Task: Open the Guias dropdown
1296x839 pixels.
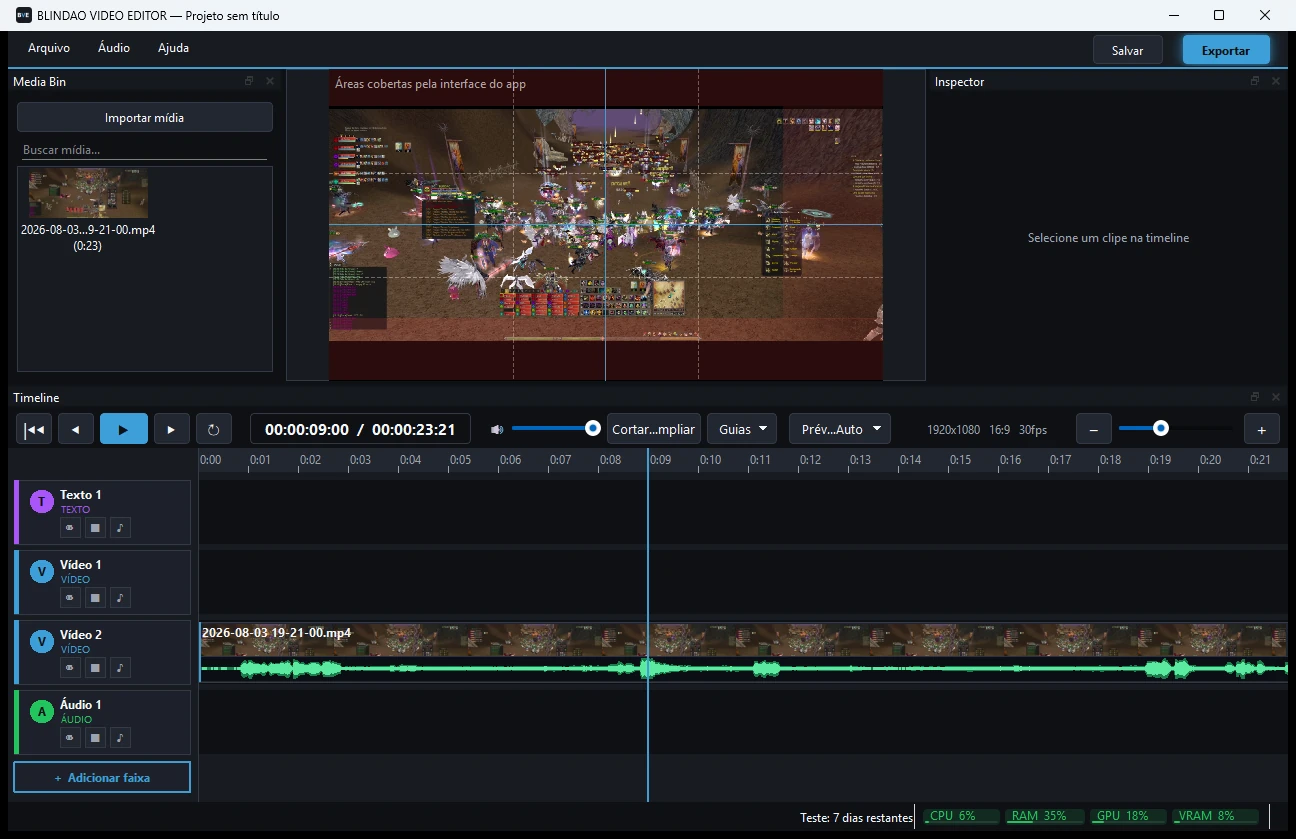Action: pos(742,429)
